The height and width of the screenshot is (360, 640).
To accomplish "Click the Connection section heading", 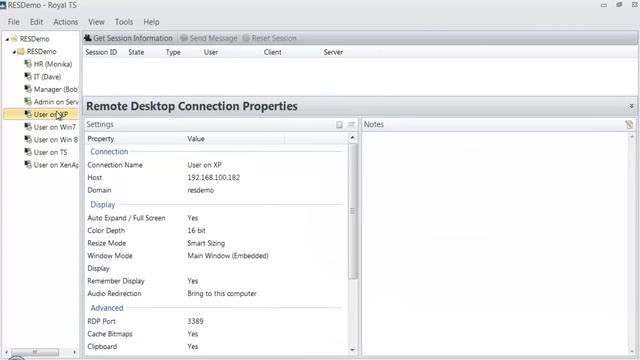I will 109,151.
